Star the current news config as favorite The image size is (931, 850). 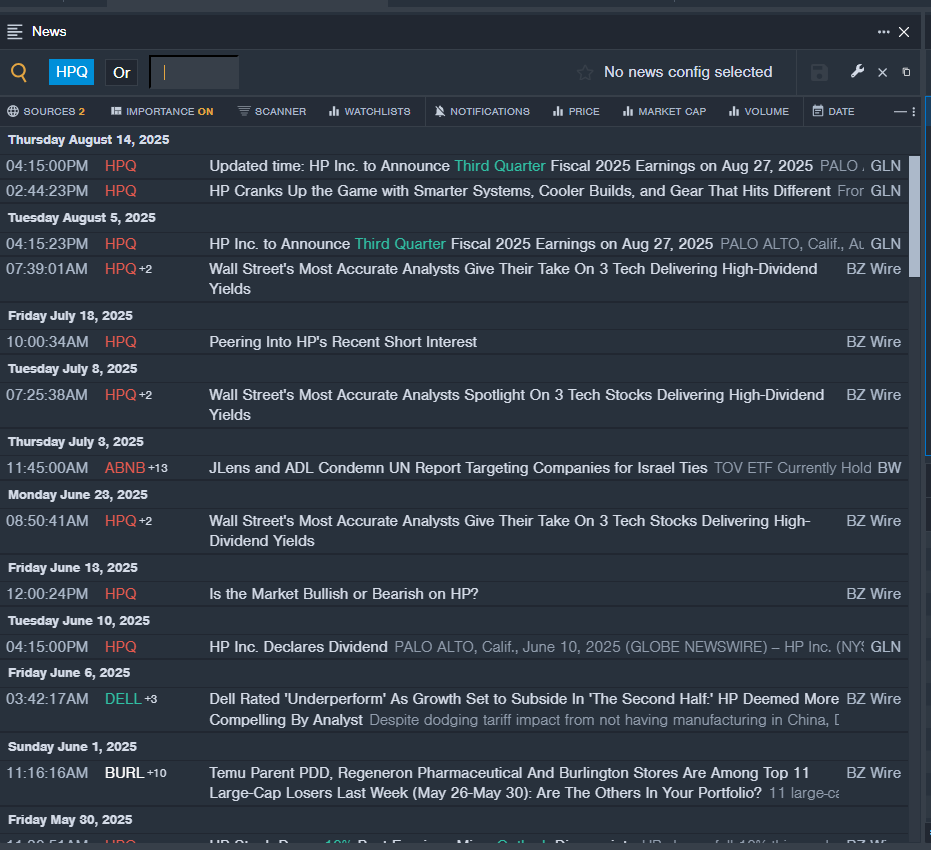coord(585,72)
